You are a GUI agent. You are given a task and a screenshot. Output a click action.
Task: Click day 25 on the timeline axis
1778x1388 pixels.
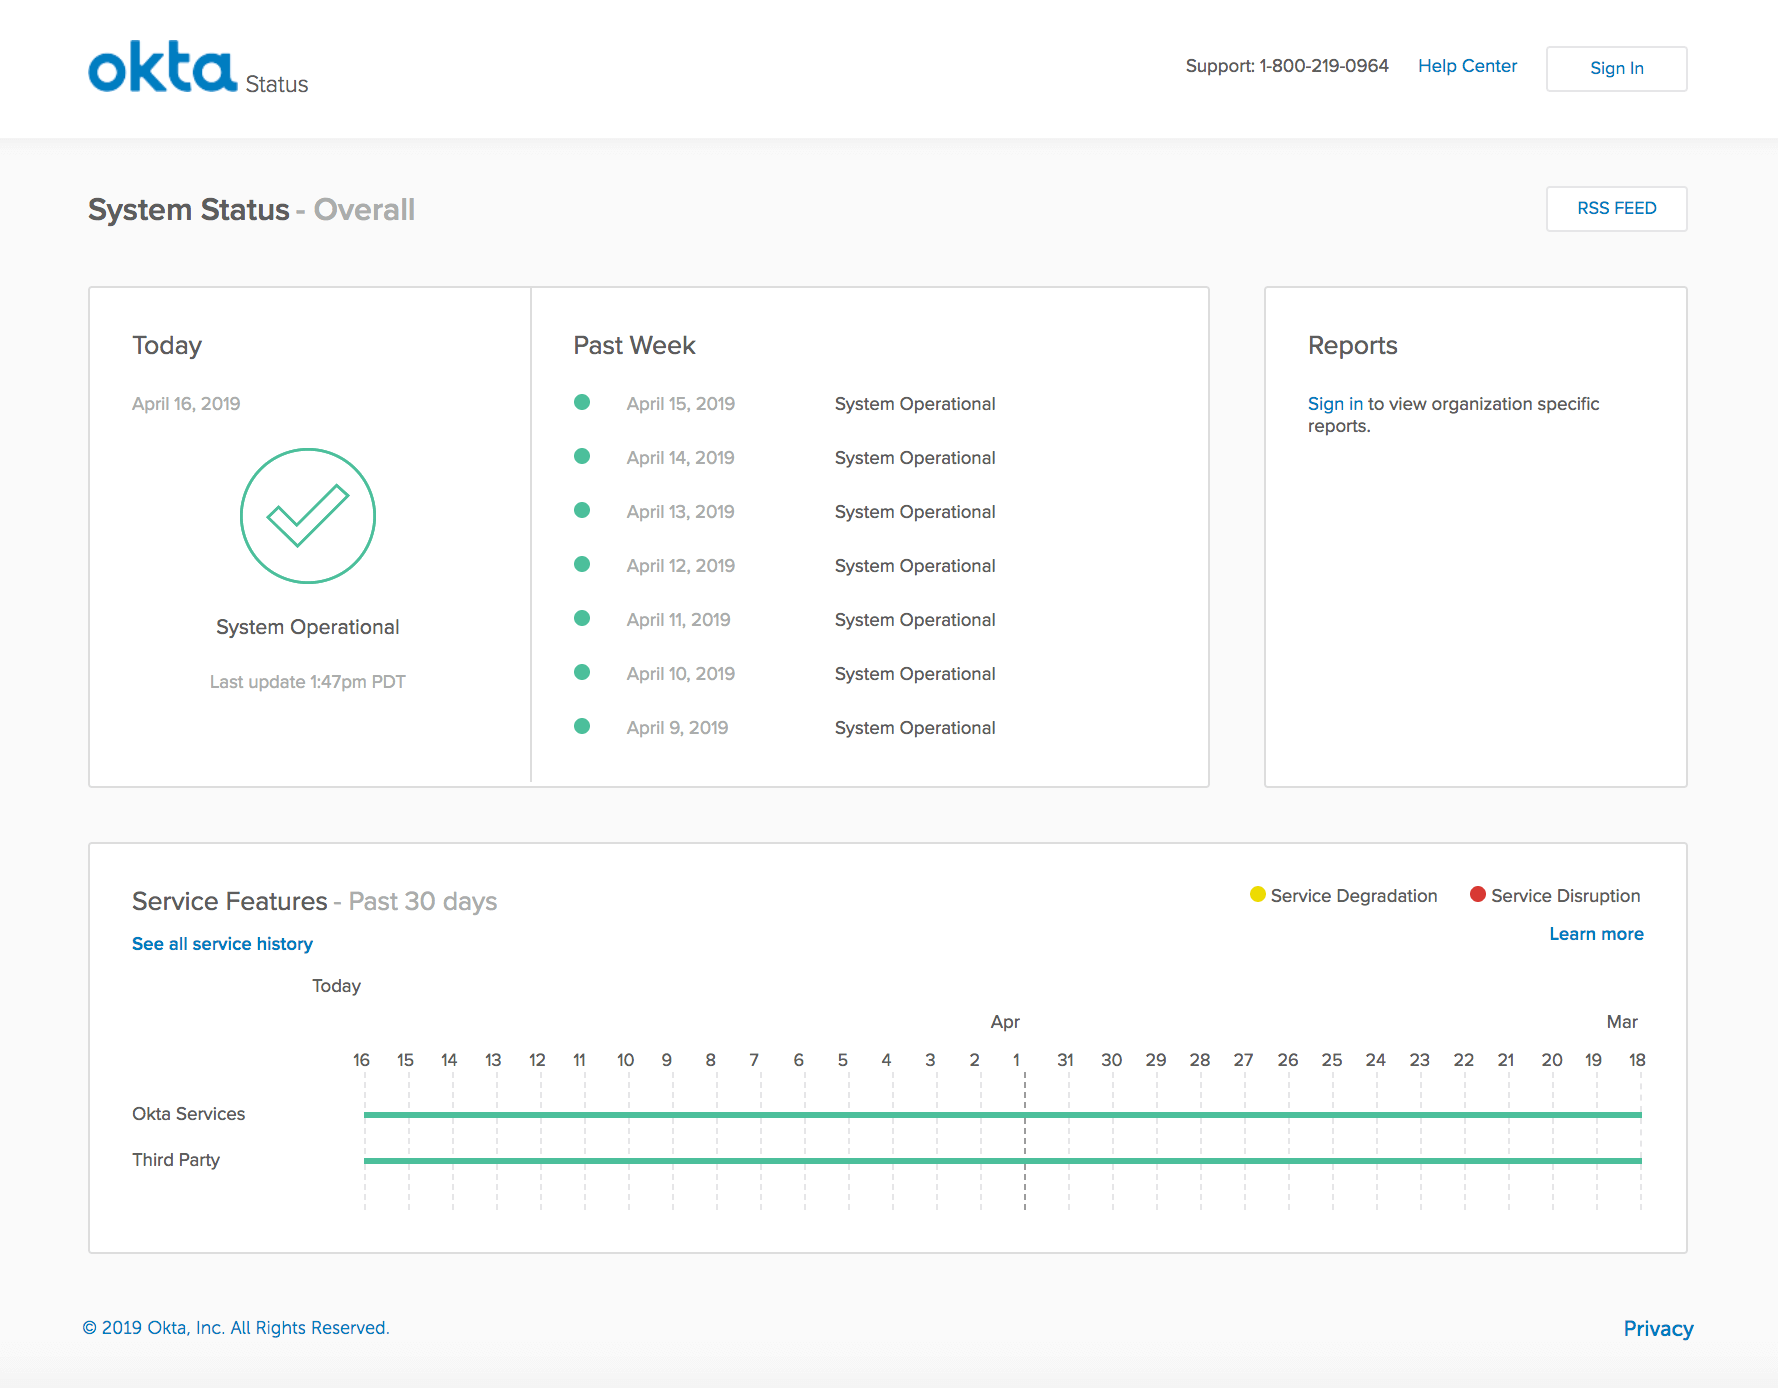click(1332, 1060)
